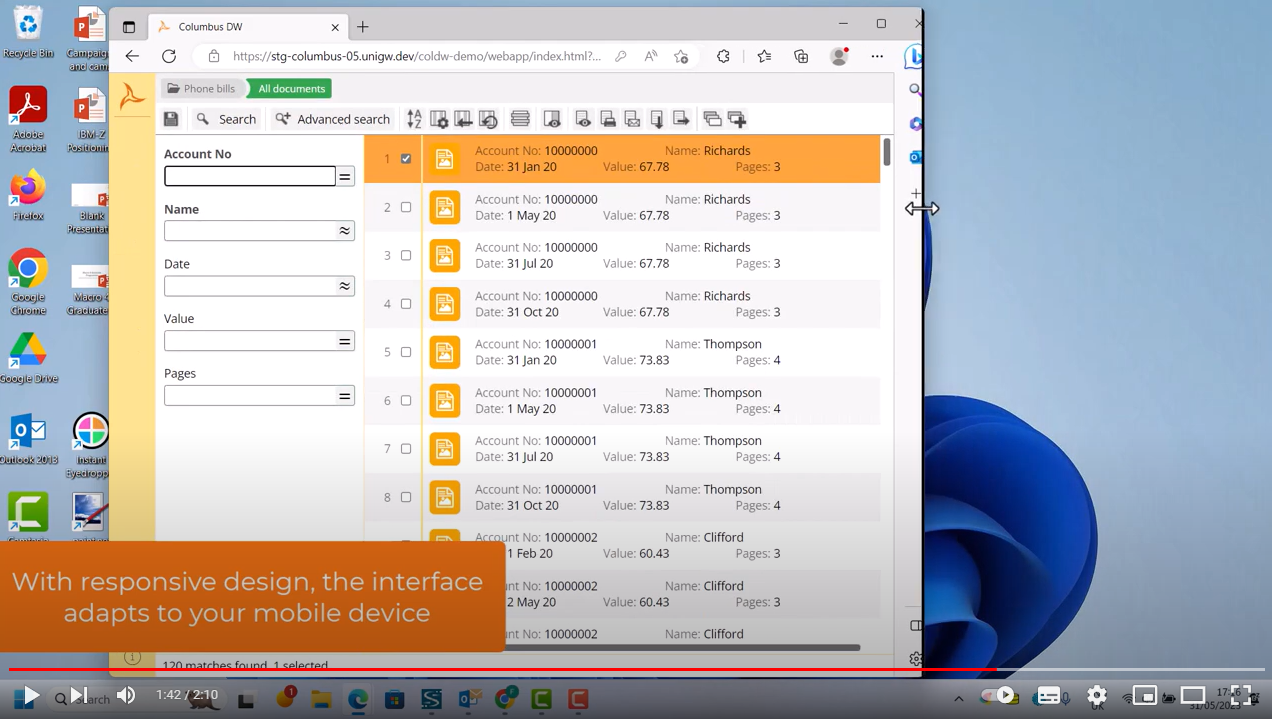The image size is (1272, 725).
Task: Select the checkbox for row 7
Action: click(x=406, y=449)
